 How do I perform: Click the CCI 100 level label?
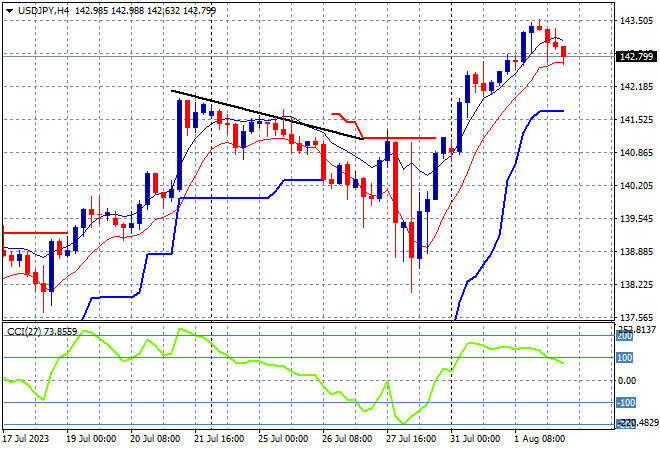pos(624,358)
